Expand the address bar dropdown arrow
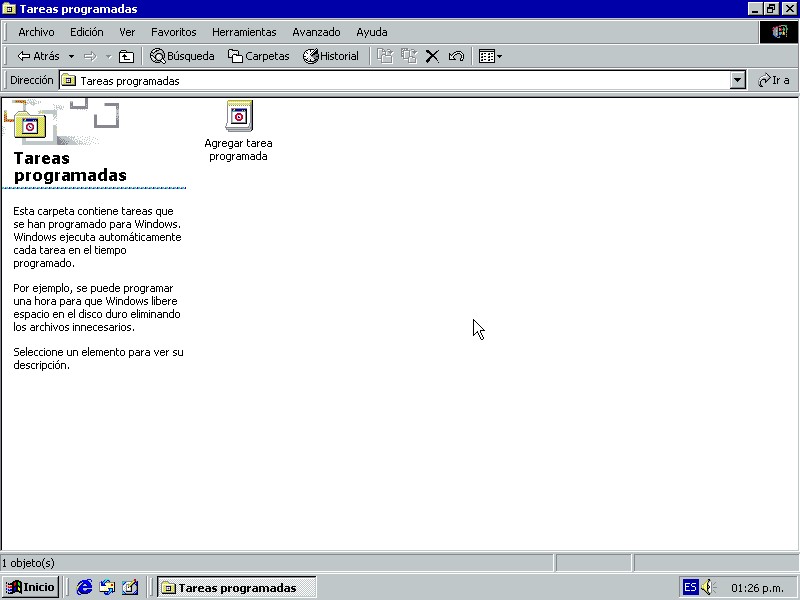Image resolution: width=800 pixels, height=600 pixels. [x=738, y=81]
